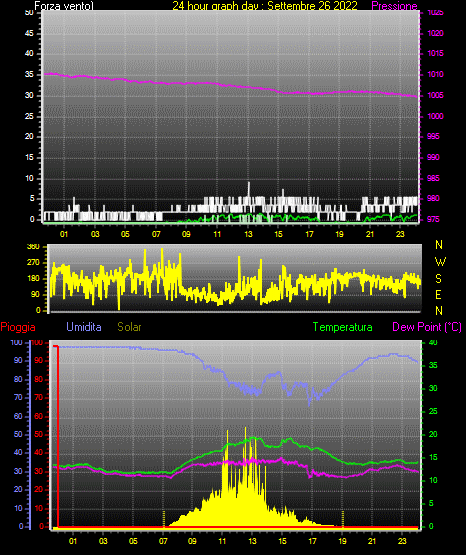The height and width of the screenshot is (555, 466).
Task: Click the magenta Pressione axis title
Action: (x=395, y=6)
